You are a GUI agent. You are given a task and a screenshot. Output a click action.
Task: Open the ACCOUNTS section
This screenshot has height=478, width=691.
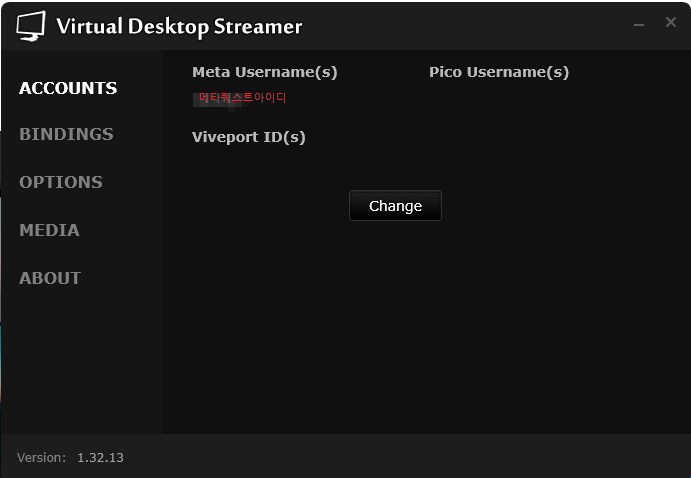(68, 88)
